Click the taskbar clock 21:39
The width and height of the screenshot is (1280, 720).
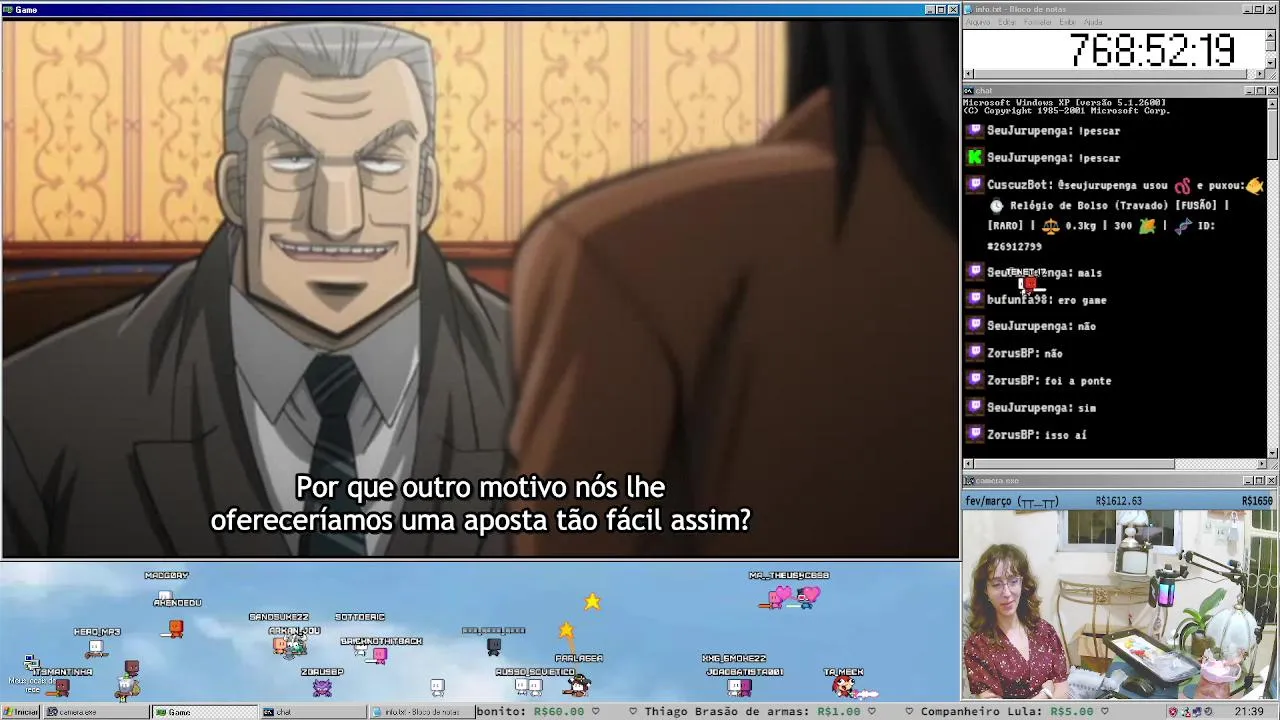[x=1248, y=712]
